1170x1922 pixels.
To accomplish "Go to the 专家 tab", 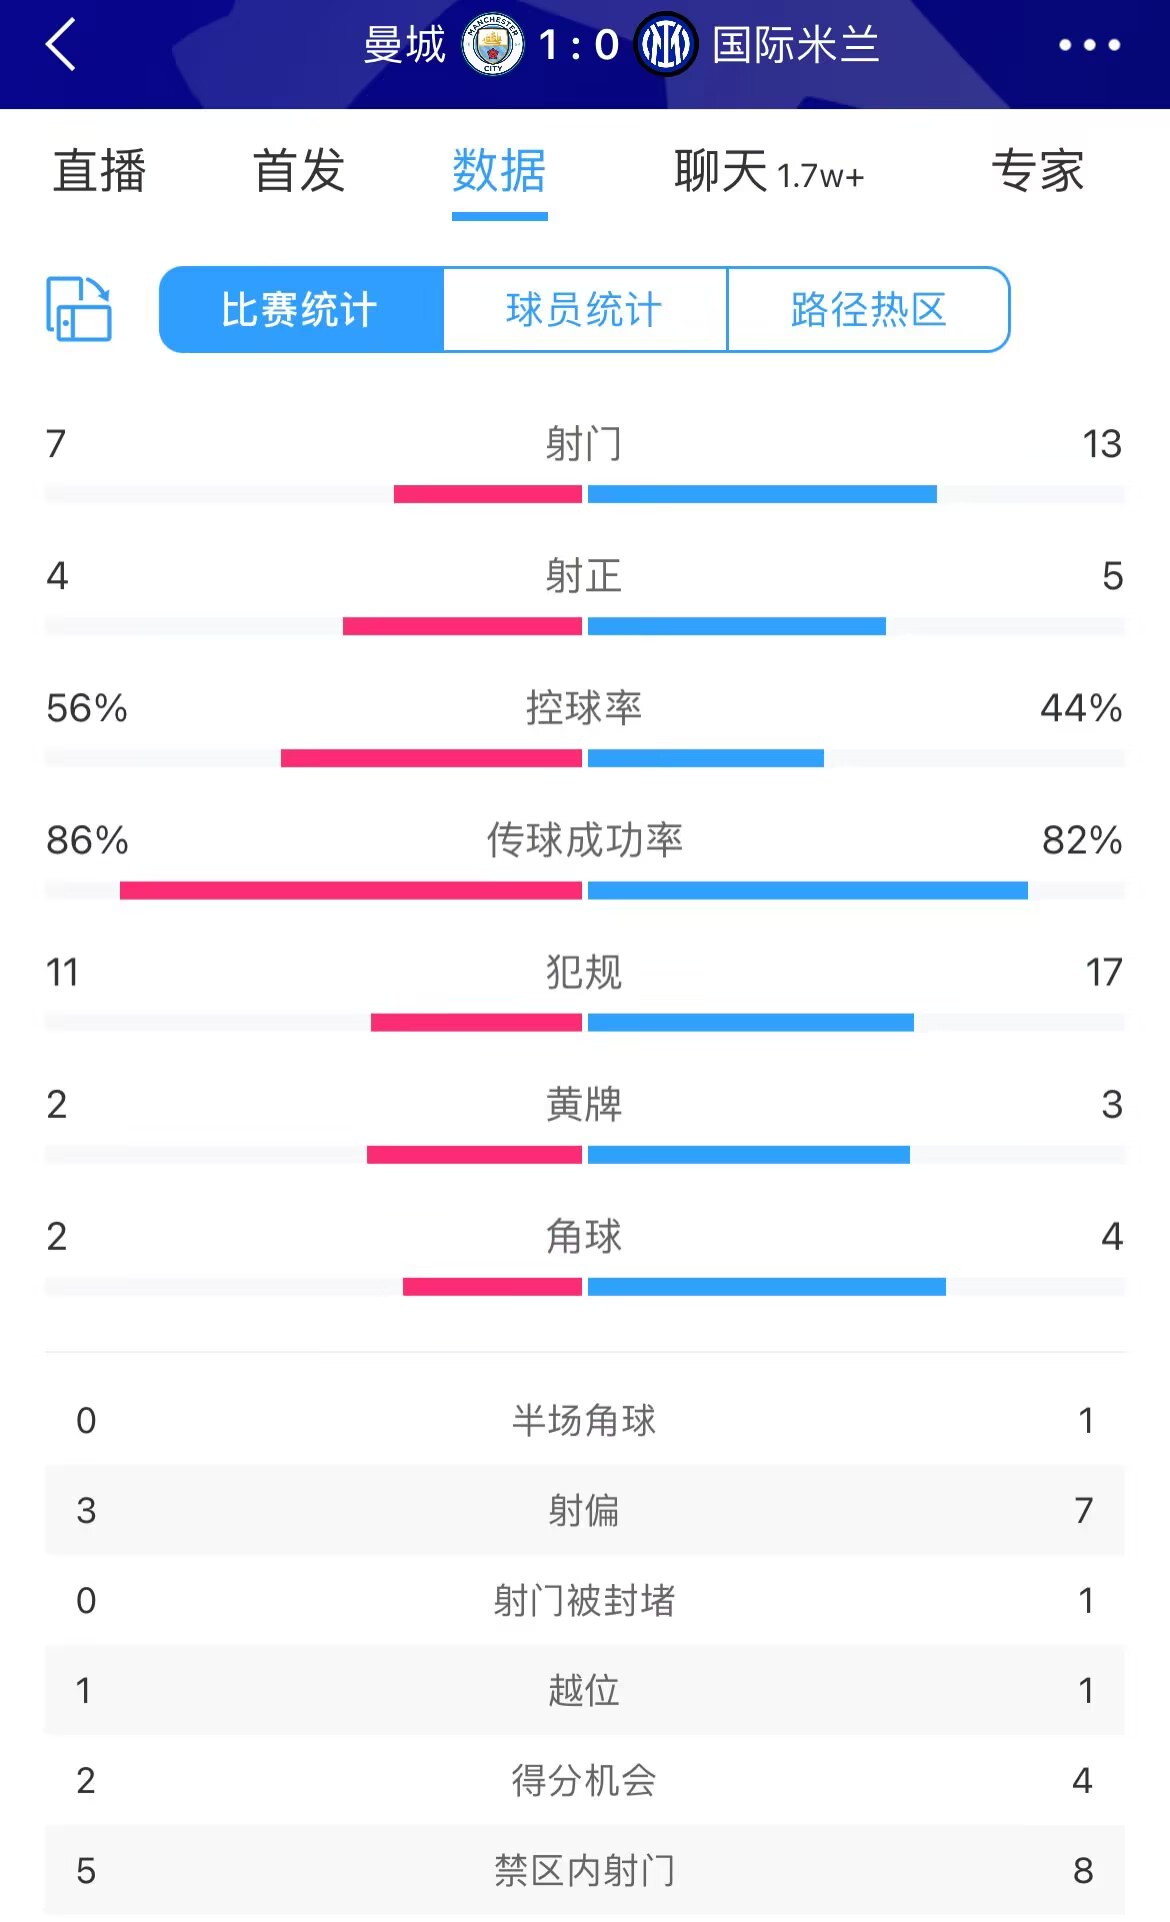I will pyautogui.click(x=1038, y=171).
